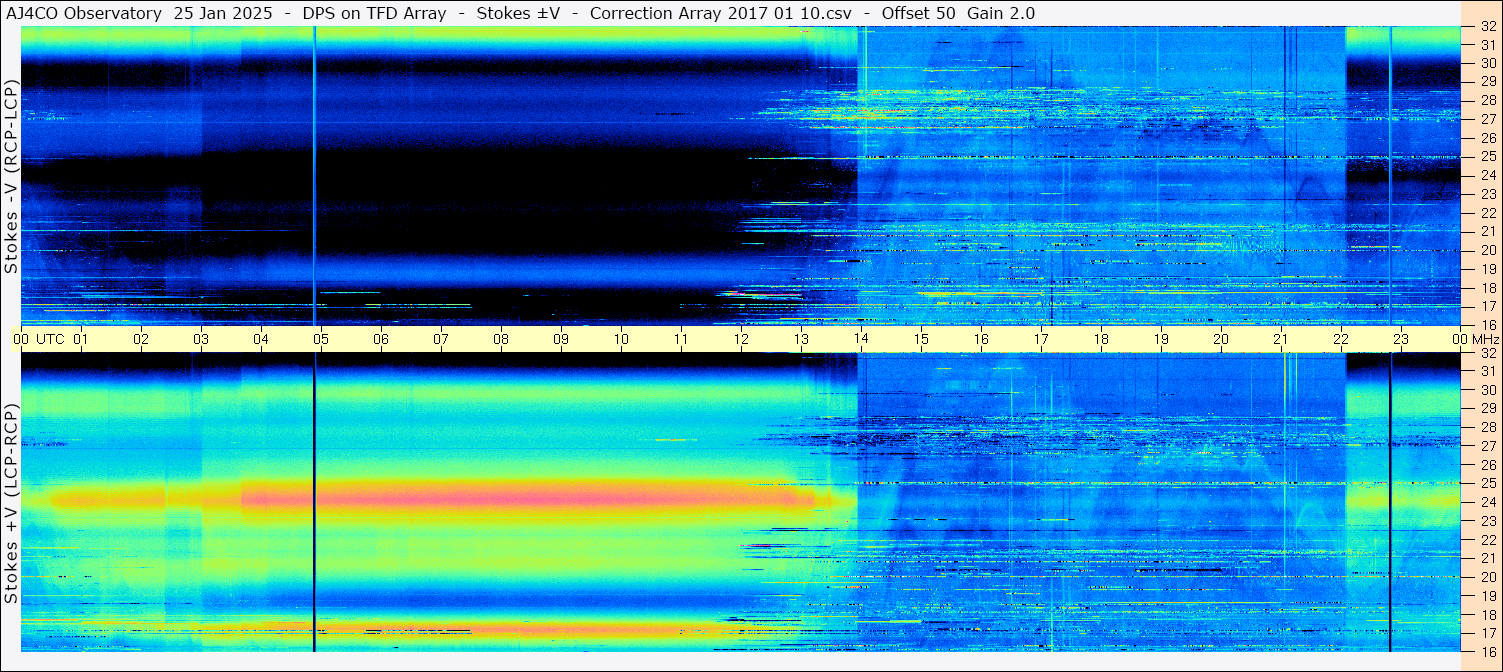Click the 'AJ4CO Observatory' title text

point(84,13)
